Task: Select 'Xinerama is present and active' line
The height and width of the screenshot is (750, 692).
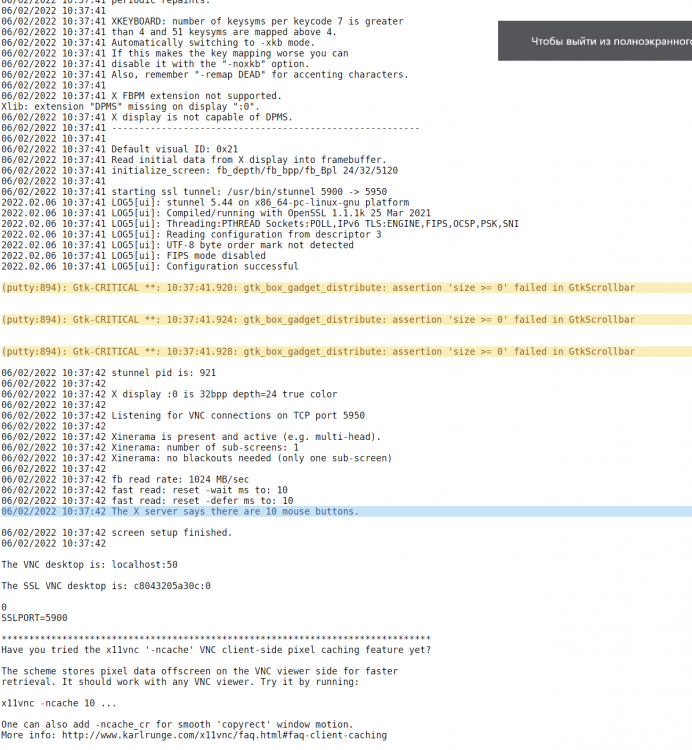Action: 191,437
